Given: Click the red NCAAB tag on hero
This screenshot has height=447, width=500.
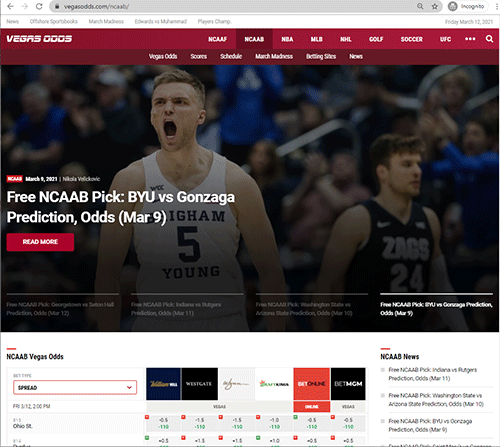Looking at the screenshot, I should tap(15, 179).
